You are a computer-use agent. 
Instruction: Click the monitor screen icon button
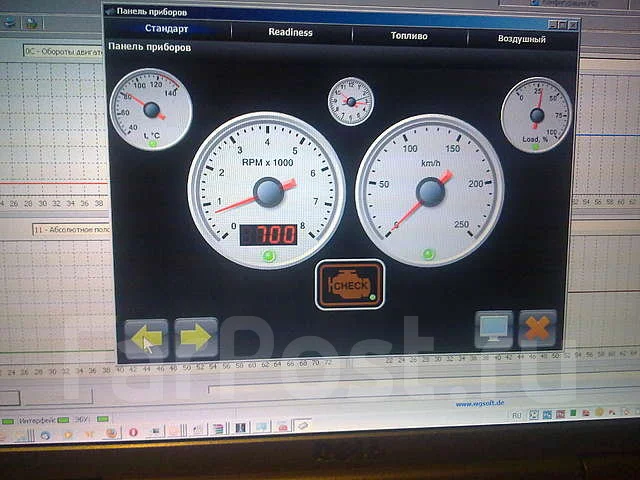[x=494, y=329]
